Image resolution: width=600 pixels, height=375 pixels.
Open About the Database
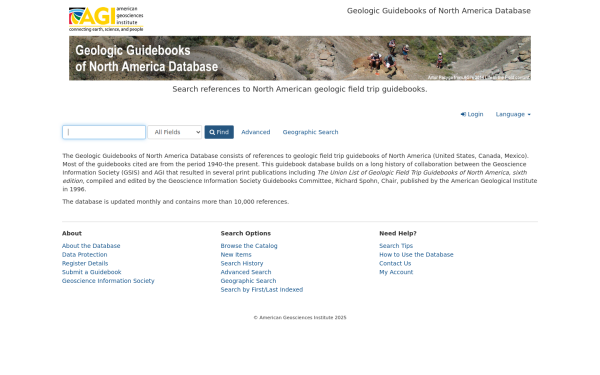(x=91, y=246)
